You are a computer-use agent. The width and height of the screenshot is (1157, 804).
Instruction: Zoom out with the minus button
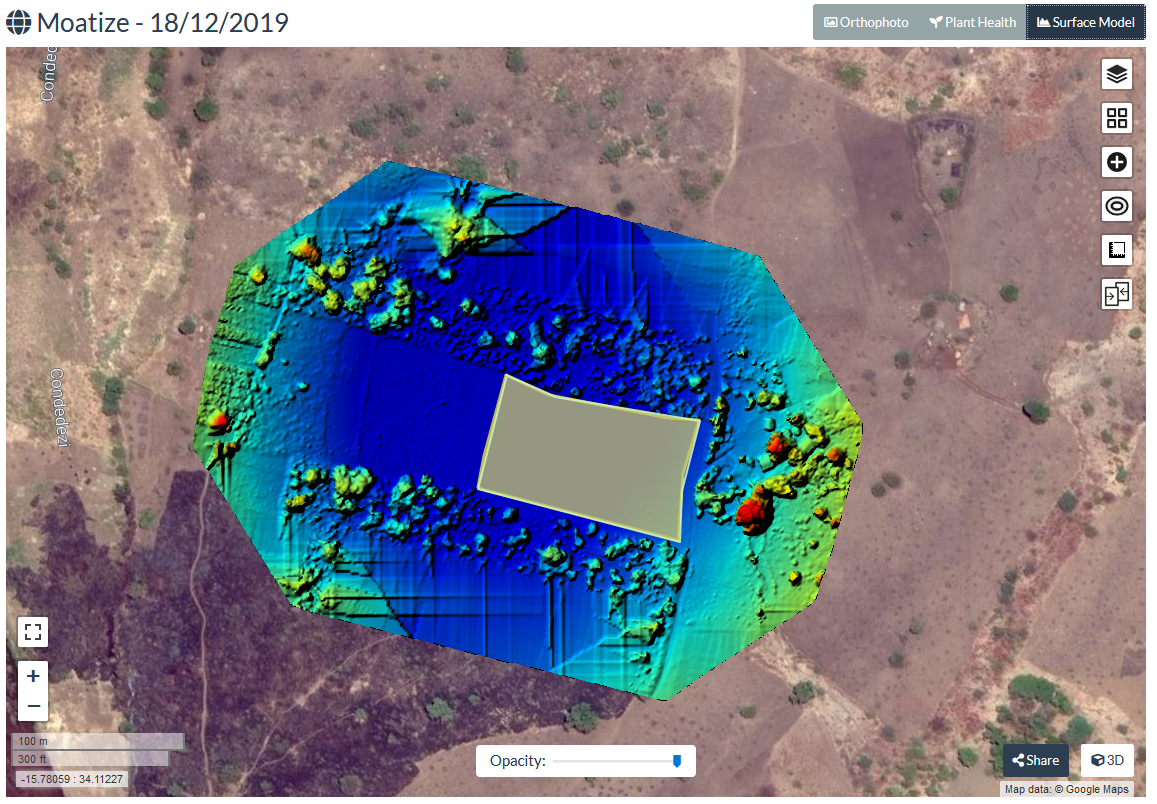pos(33,706)
